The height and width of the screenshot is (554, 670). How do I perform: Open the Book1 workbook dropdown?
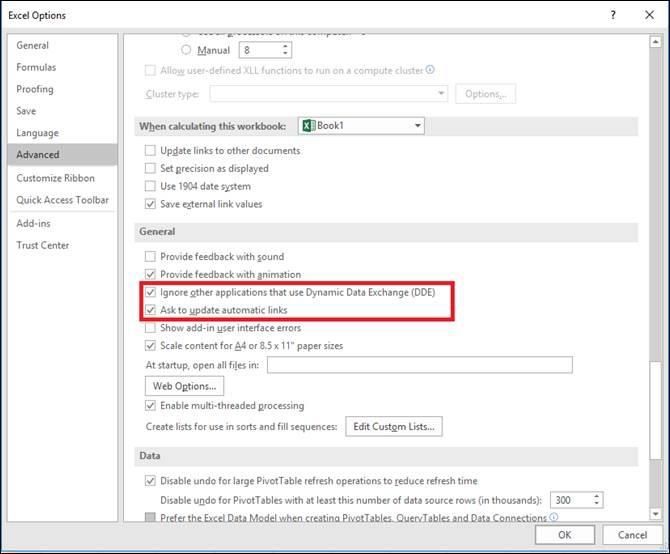click(x=417, y=126)
